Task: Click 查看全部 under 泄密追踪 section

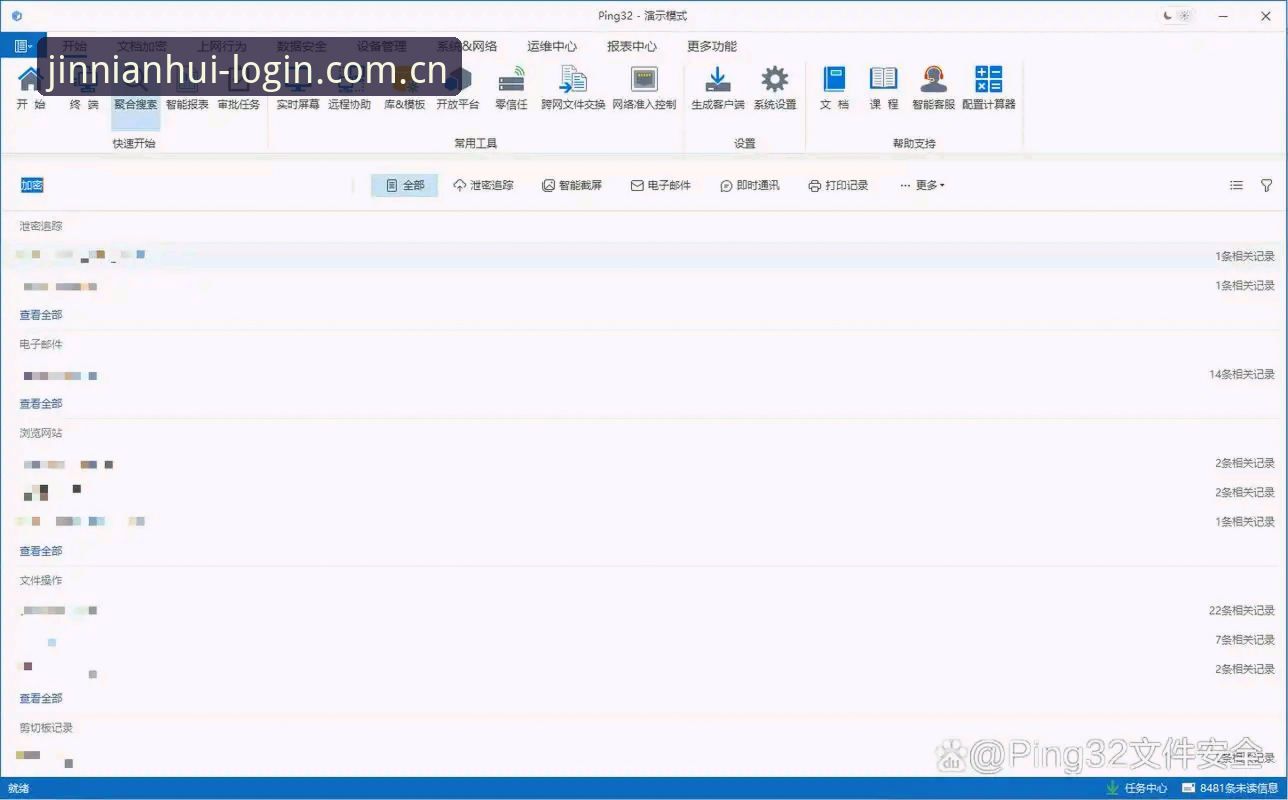Action: [x=41, y=315]
